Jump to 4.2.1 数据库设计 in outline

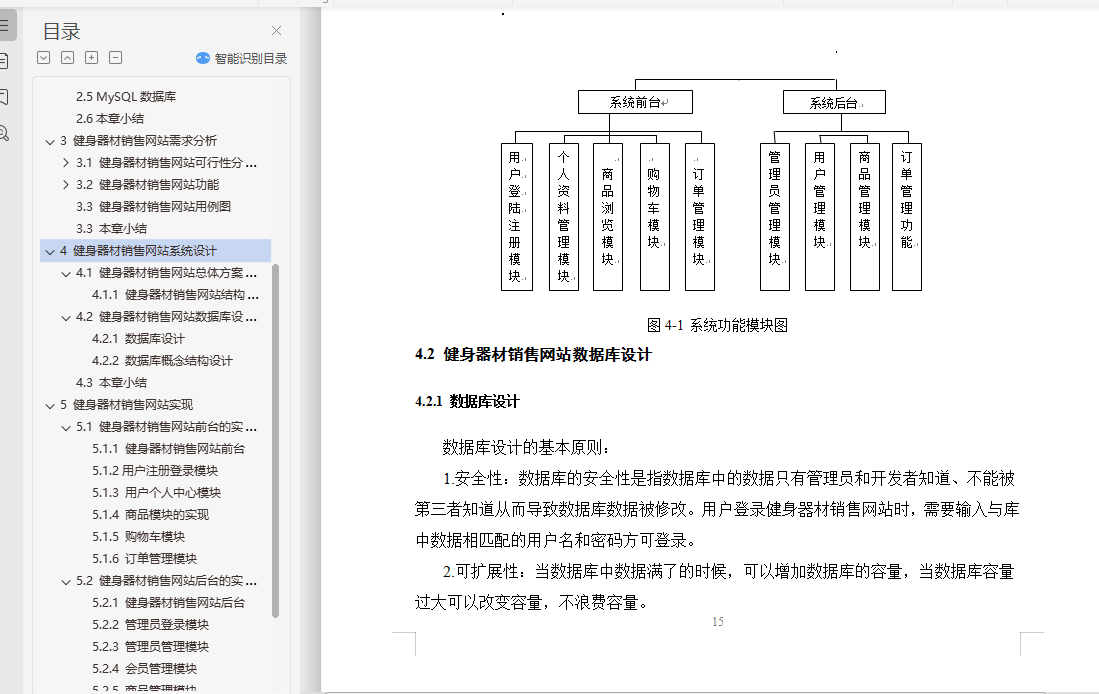[x=138, y=339]
